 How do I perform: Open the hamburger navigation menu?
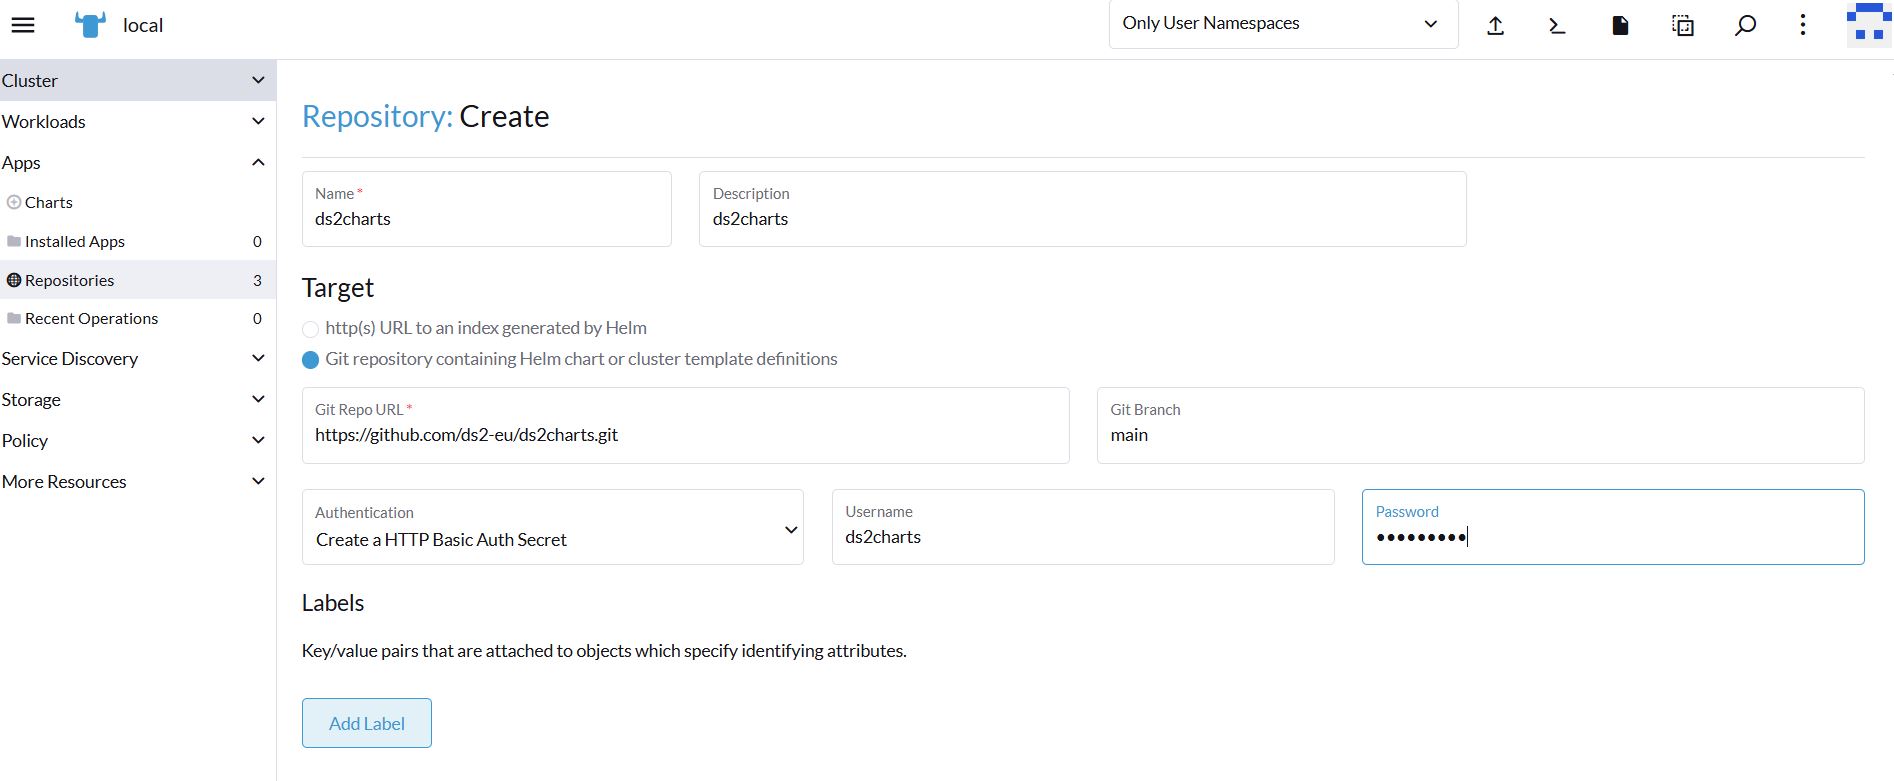(x=23, y=25)
